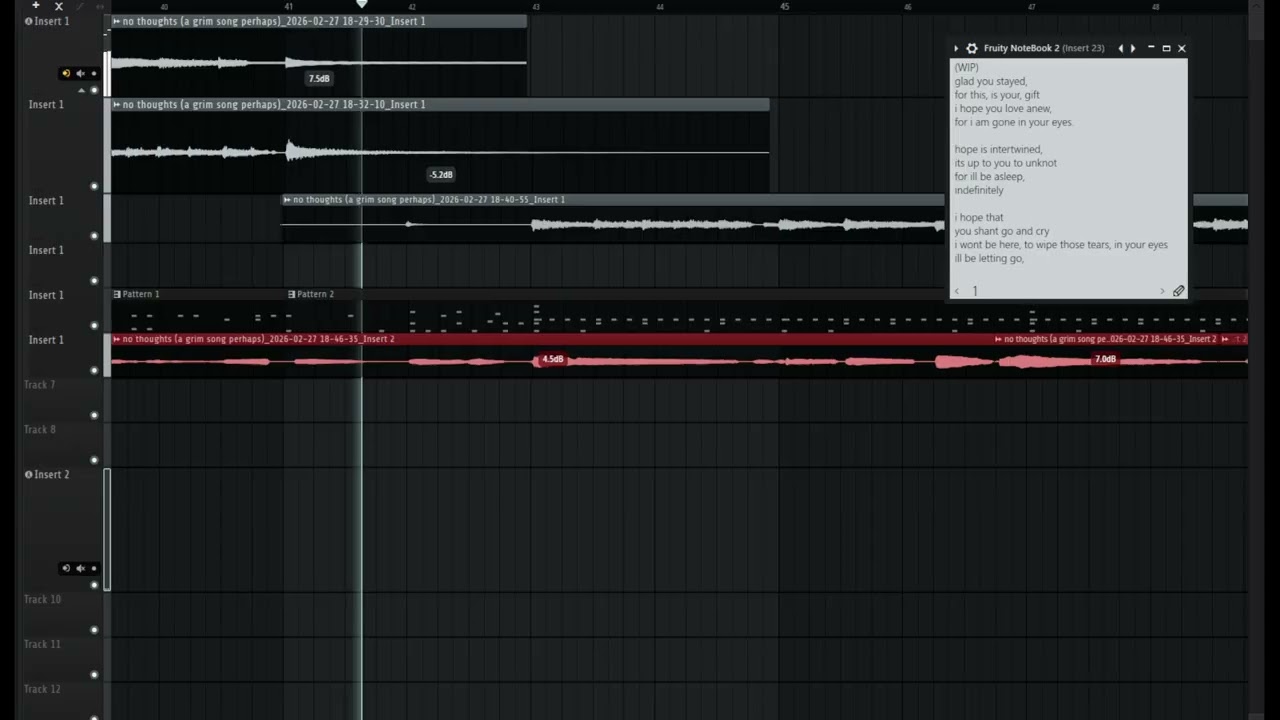Viewport: 1280px width, 720px height.
Task: Click the 7.0dB gain label on the red clip
Action: 1105,359
